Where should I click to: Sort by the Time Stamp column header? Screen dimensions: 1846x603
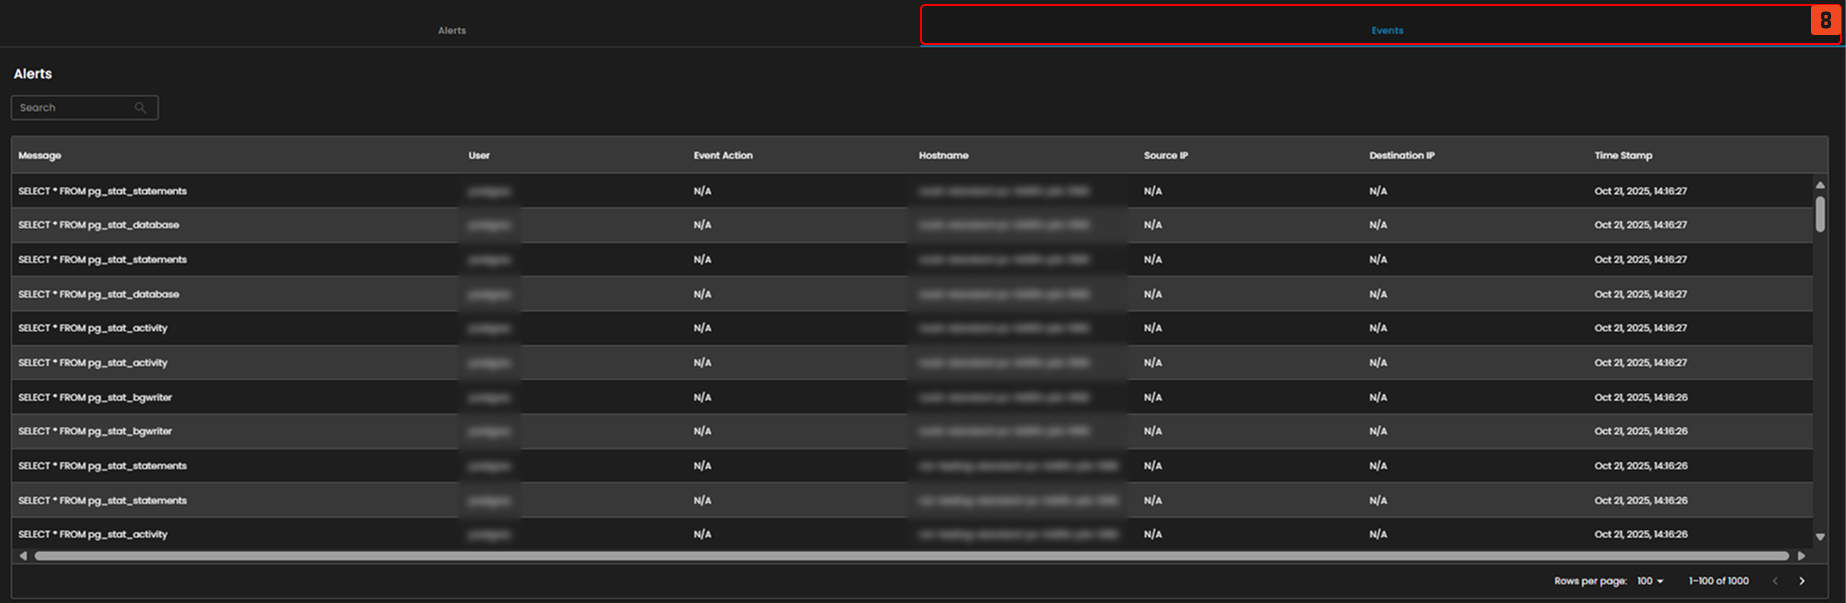click(x=1623, y=156)
